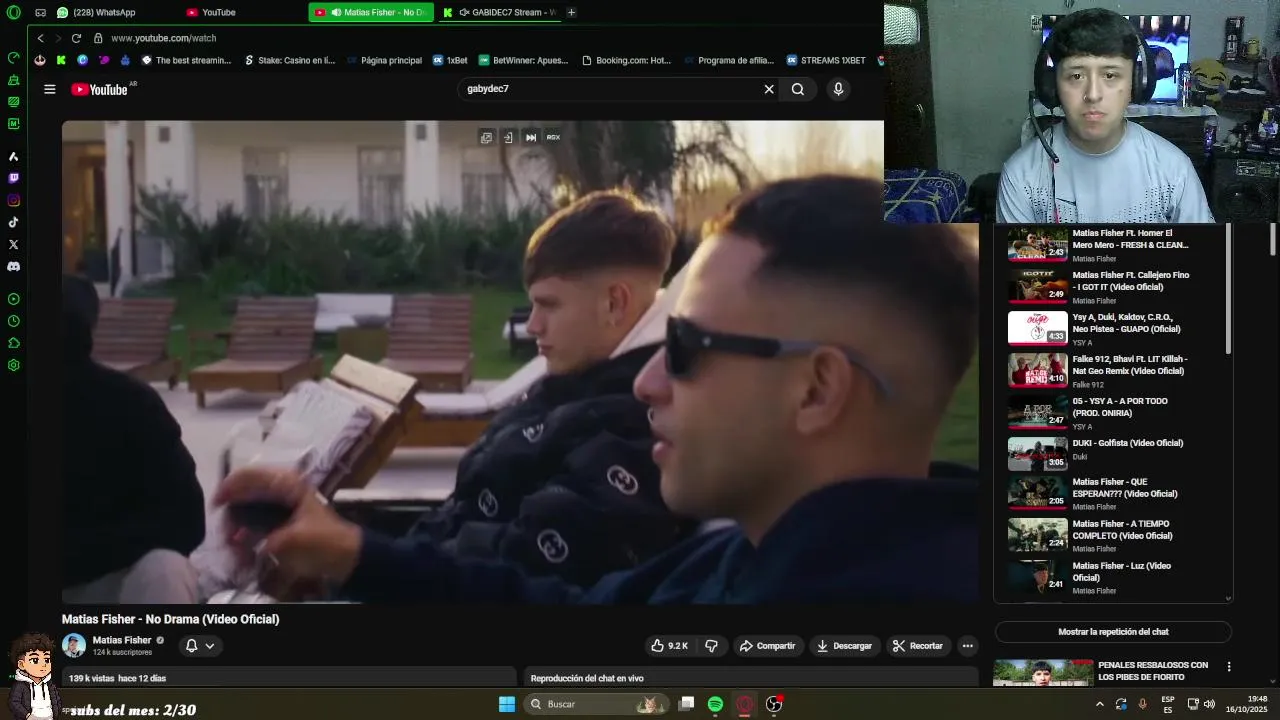Image resolution: width=1280 pixels, height=720 pixels.
Task: Dislike the No Drama video
Action: click(x=711, y=646)
